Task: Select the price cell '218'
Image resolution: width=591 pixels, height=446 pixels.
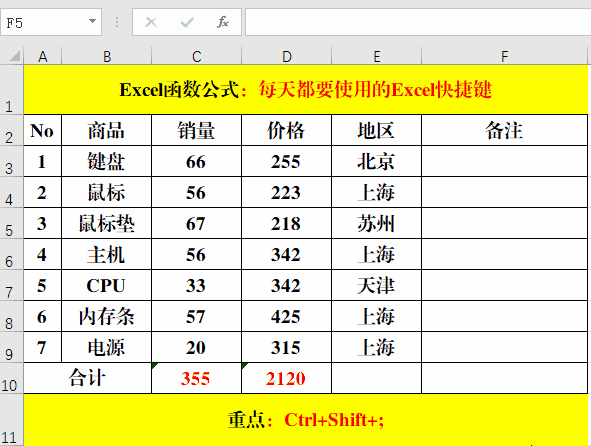Action: coord(286,223)
